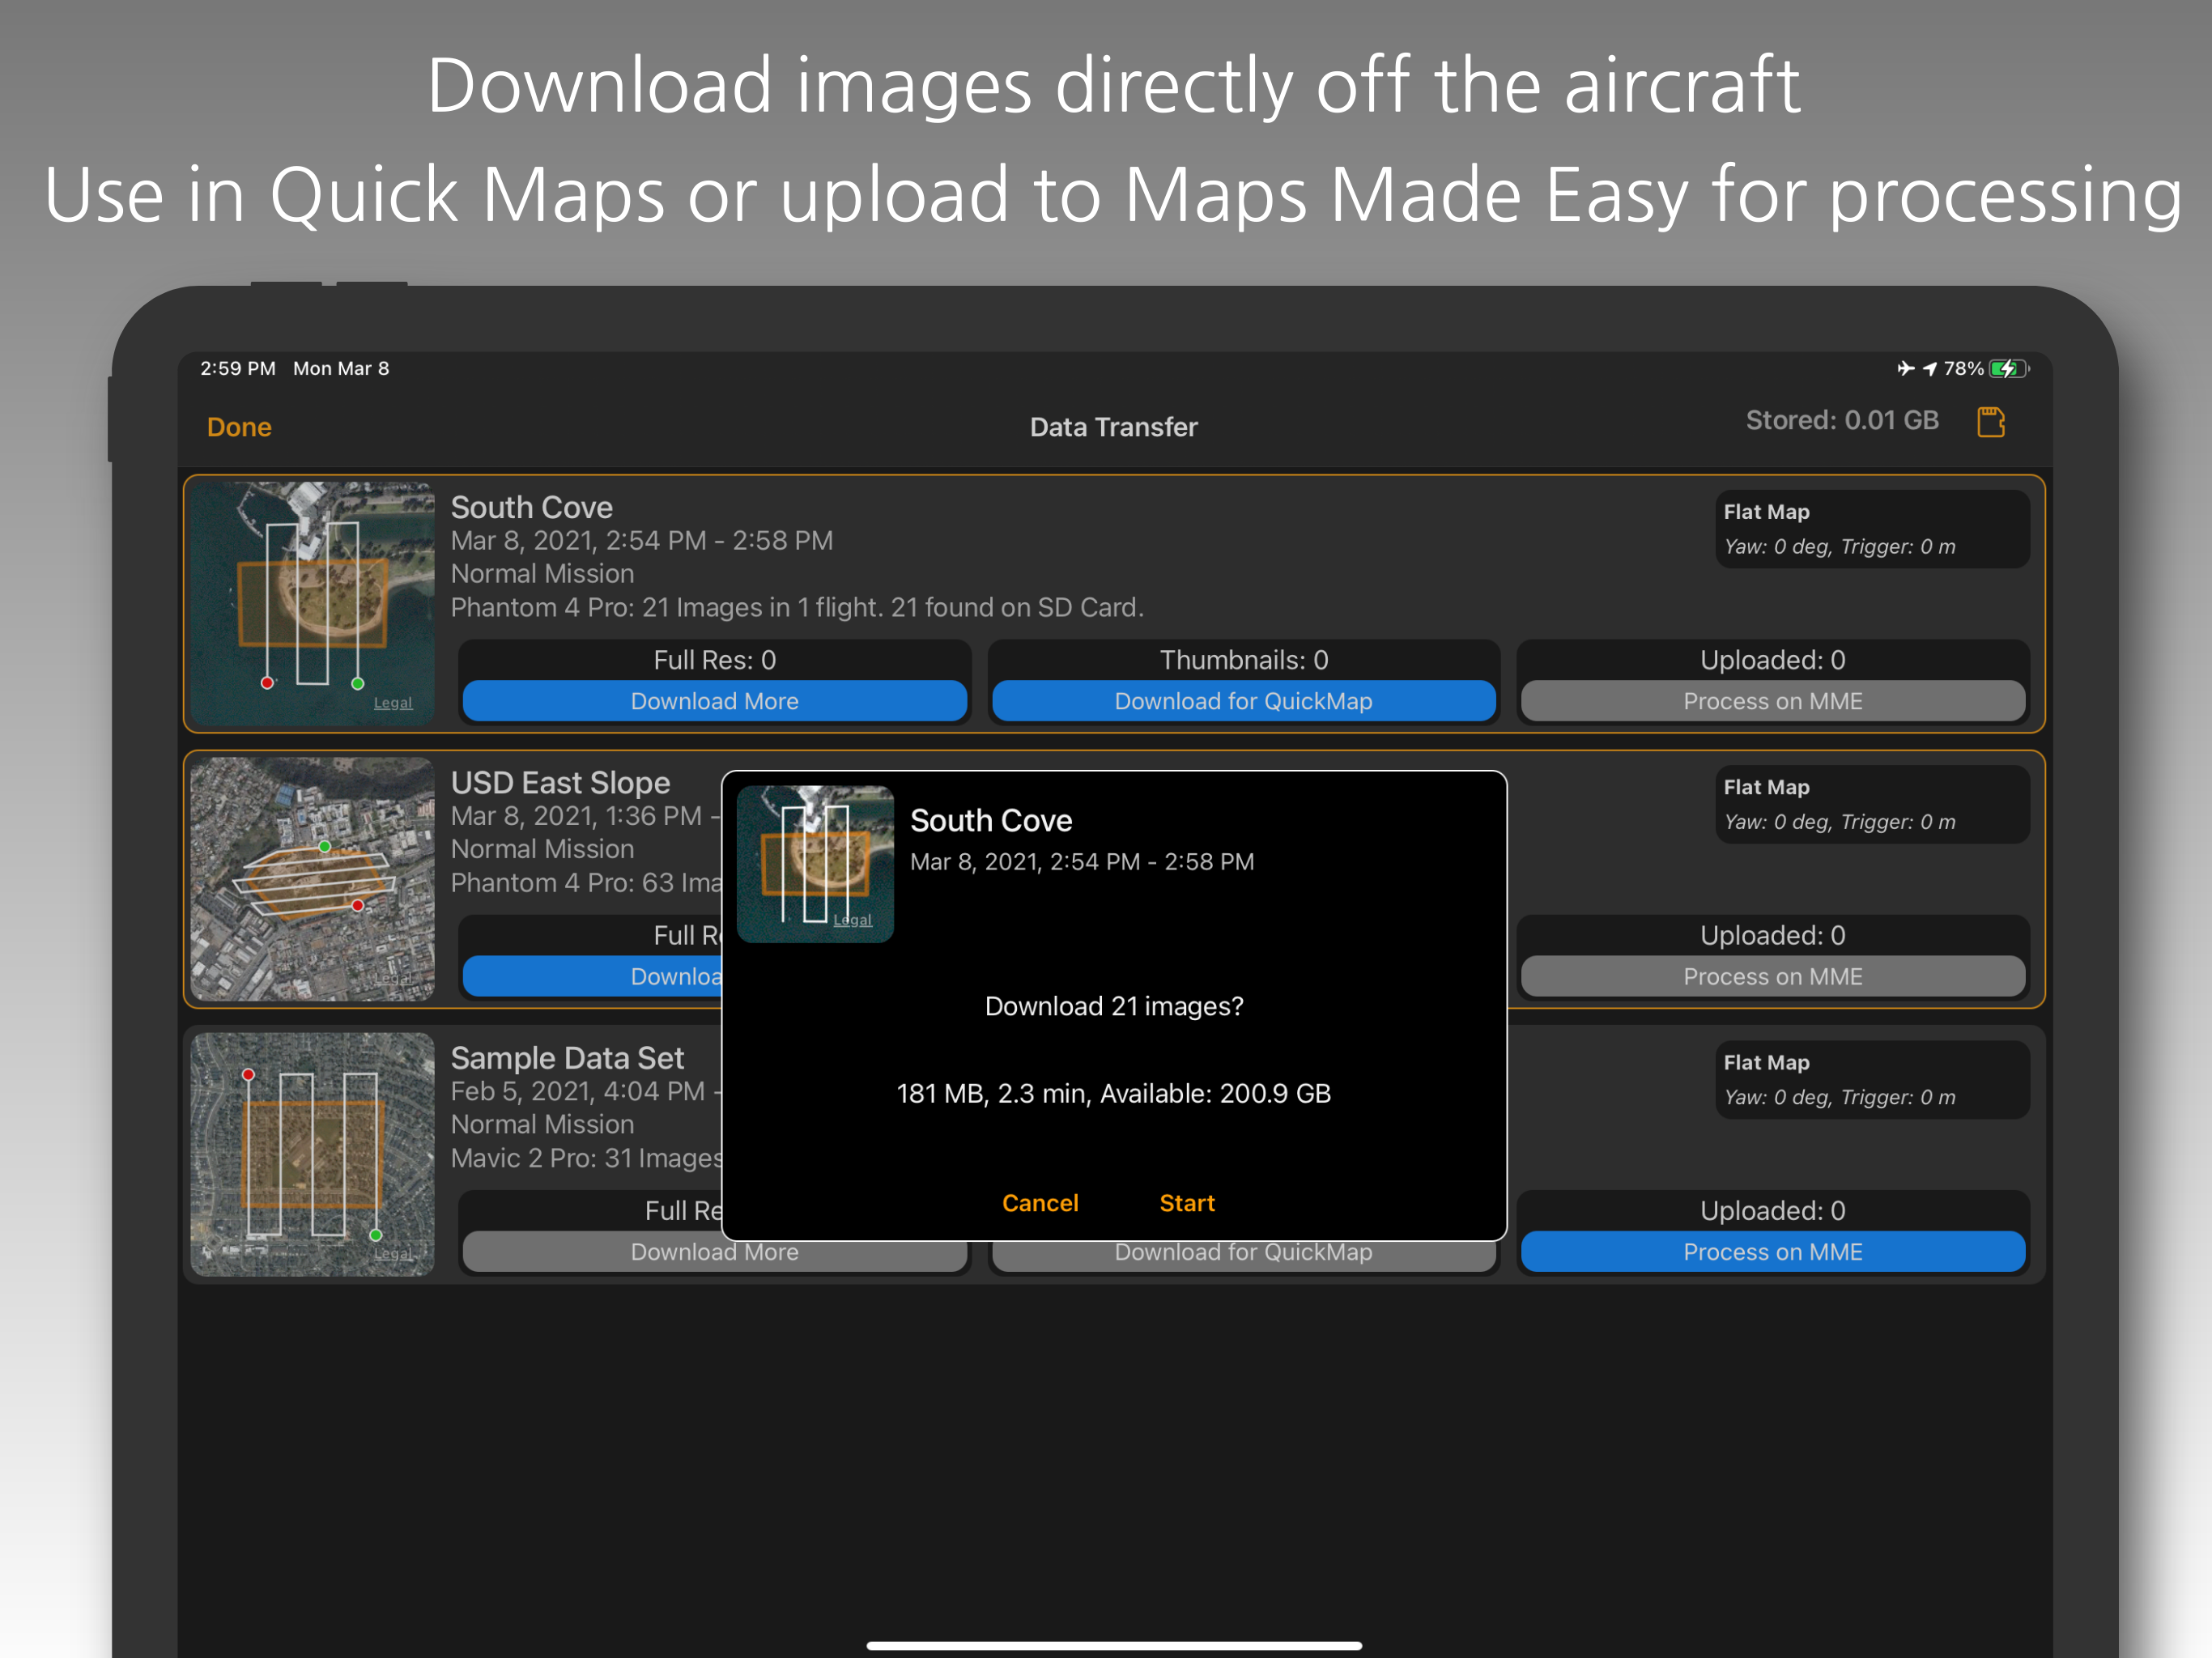The image size is (2212, 1658).
Task: Open the SD card storage icon
Action: (1990, 422)
